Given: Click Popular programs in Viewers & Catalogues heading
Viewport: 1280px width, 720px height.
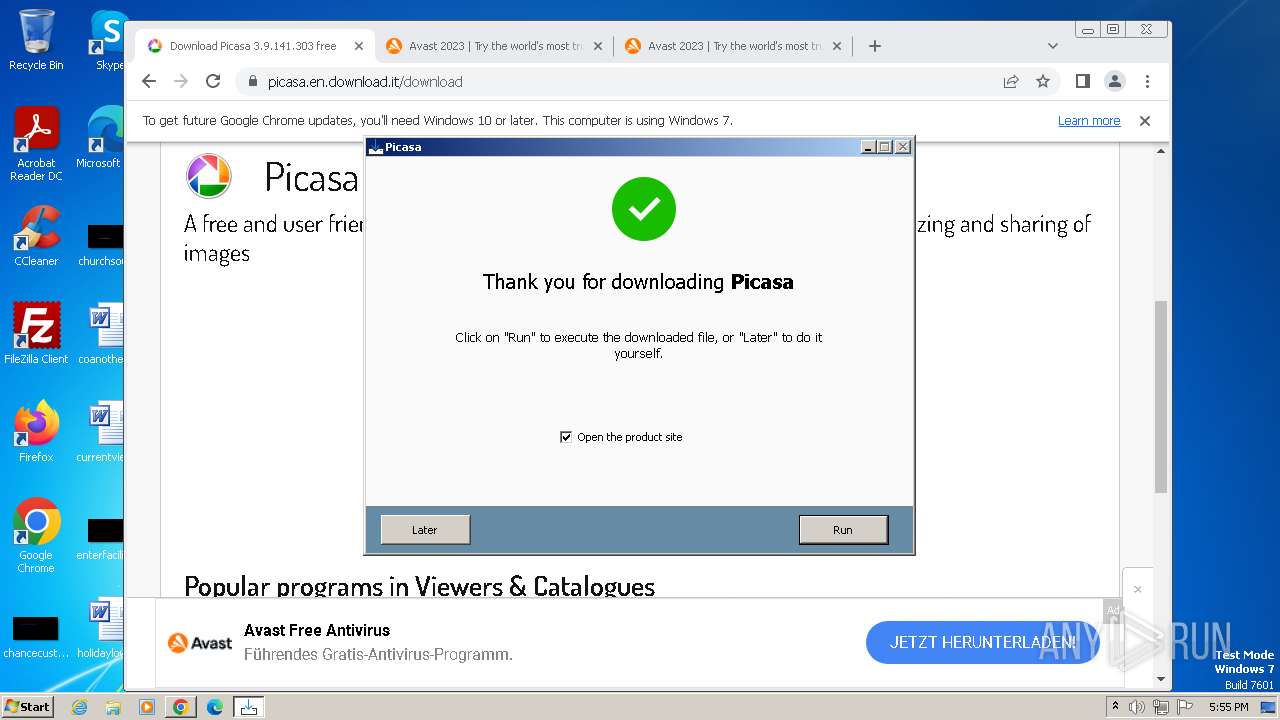Looking at the screenshot, I should 419,586.
